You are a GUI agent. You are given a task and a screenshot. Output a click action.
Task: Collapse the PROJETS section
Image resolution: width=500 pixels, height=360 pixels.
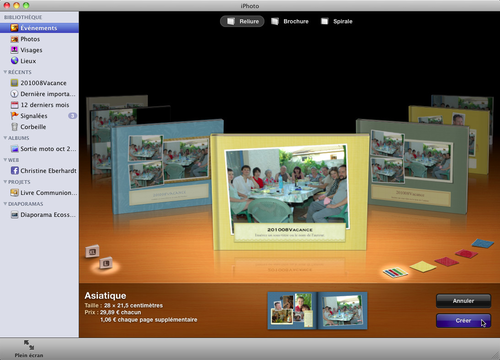5,182
